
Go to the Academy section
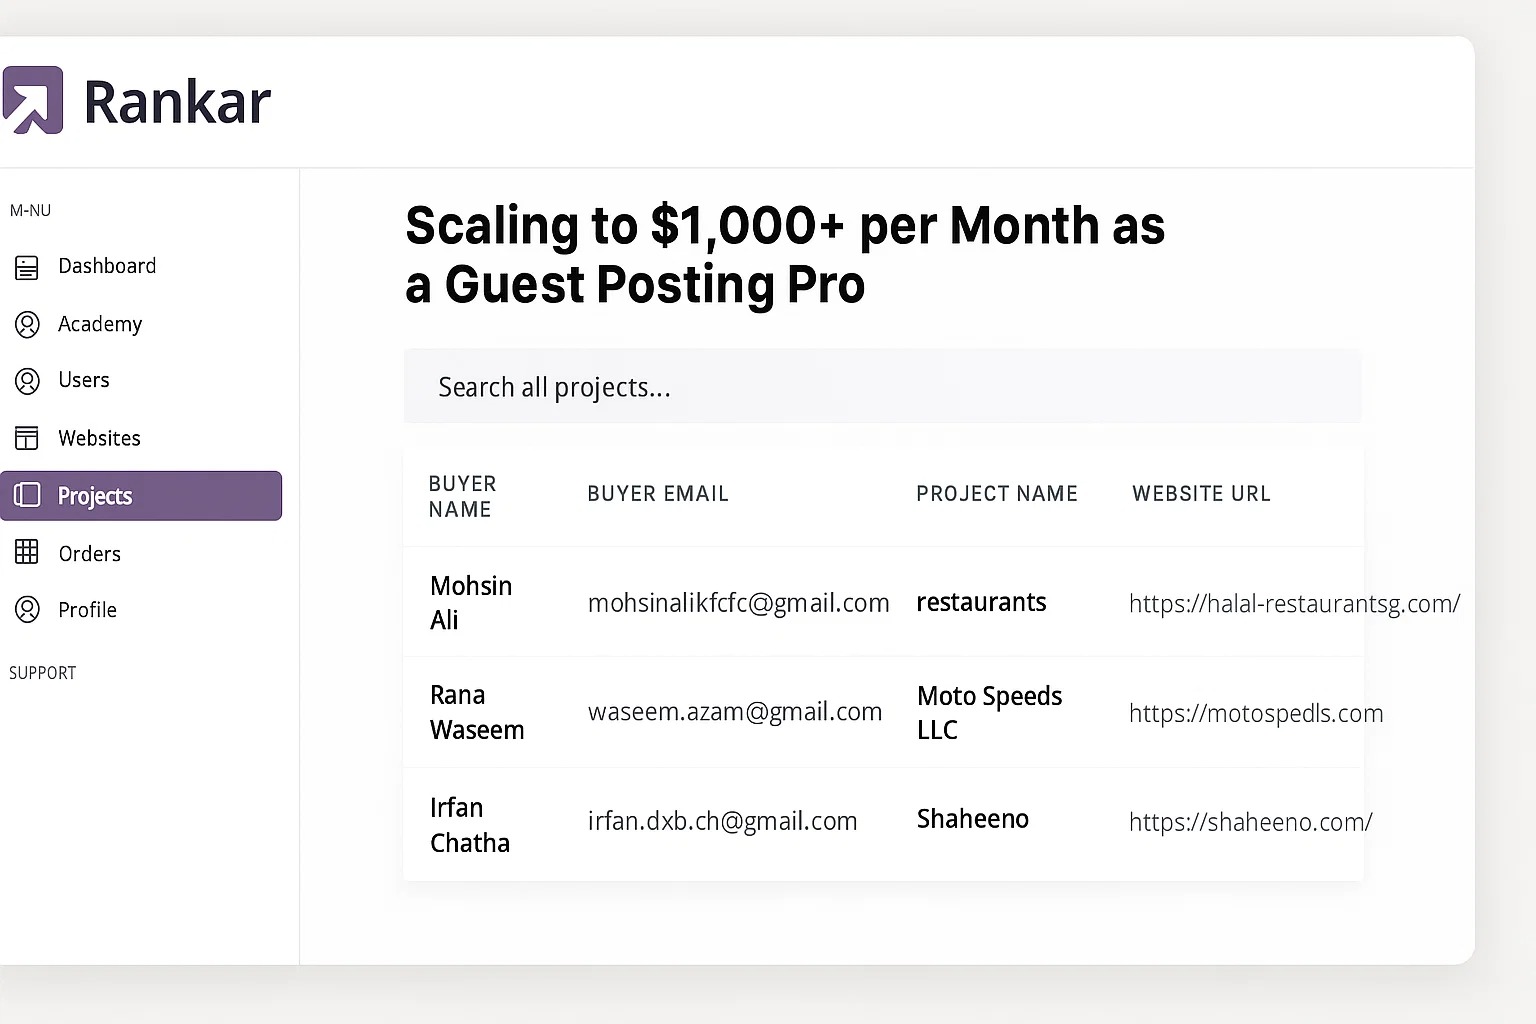coord(100,324)
